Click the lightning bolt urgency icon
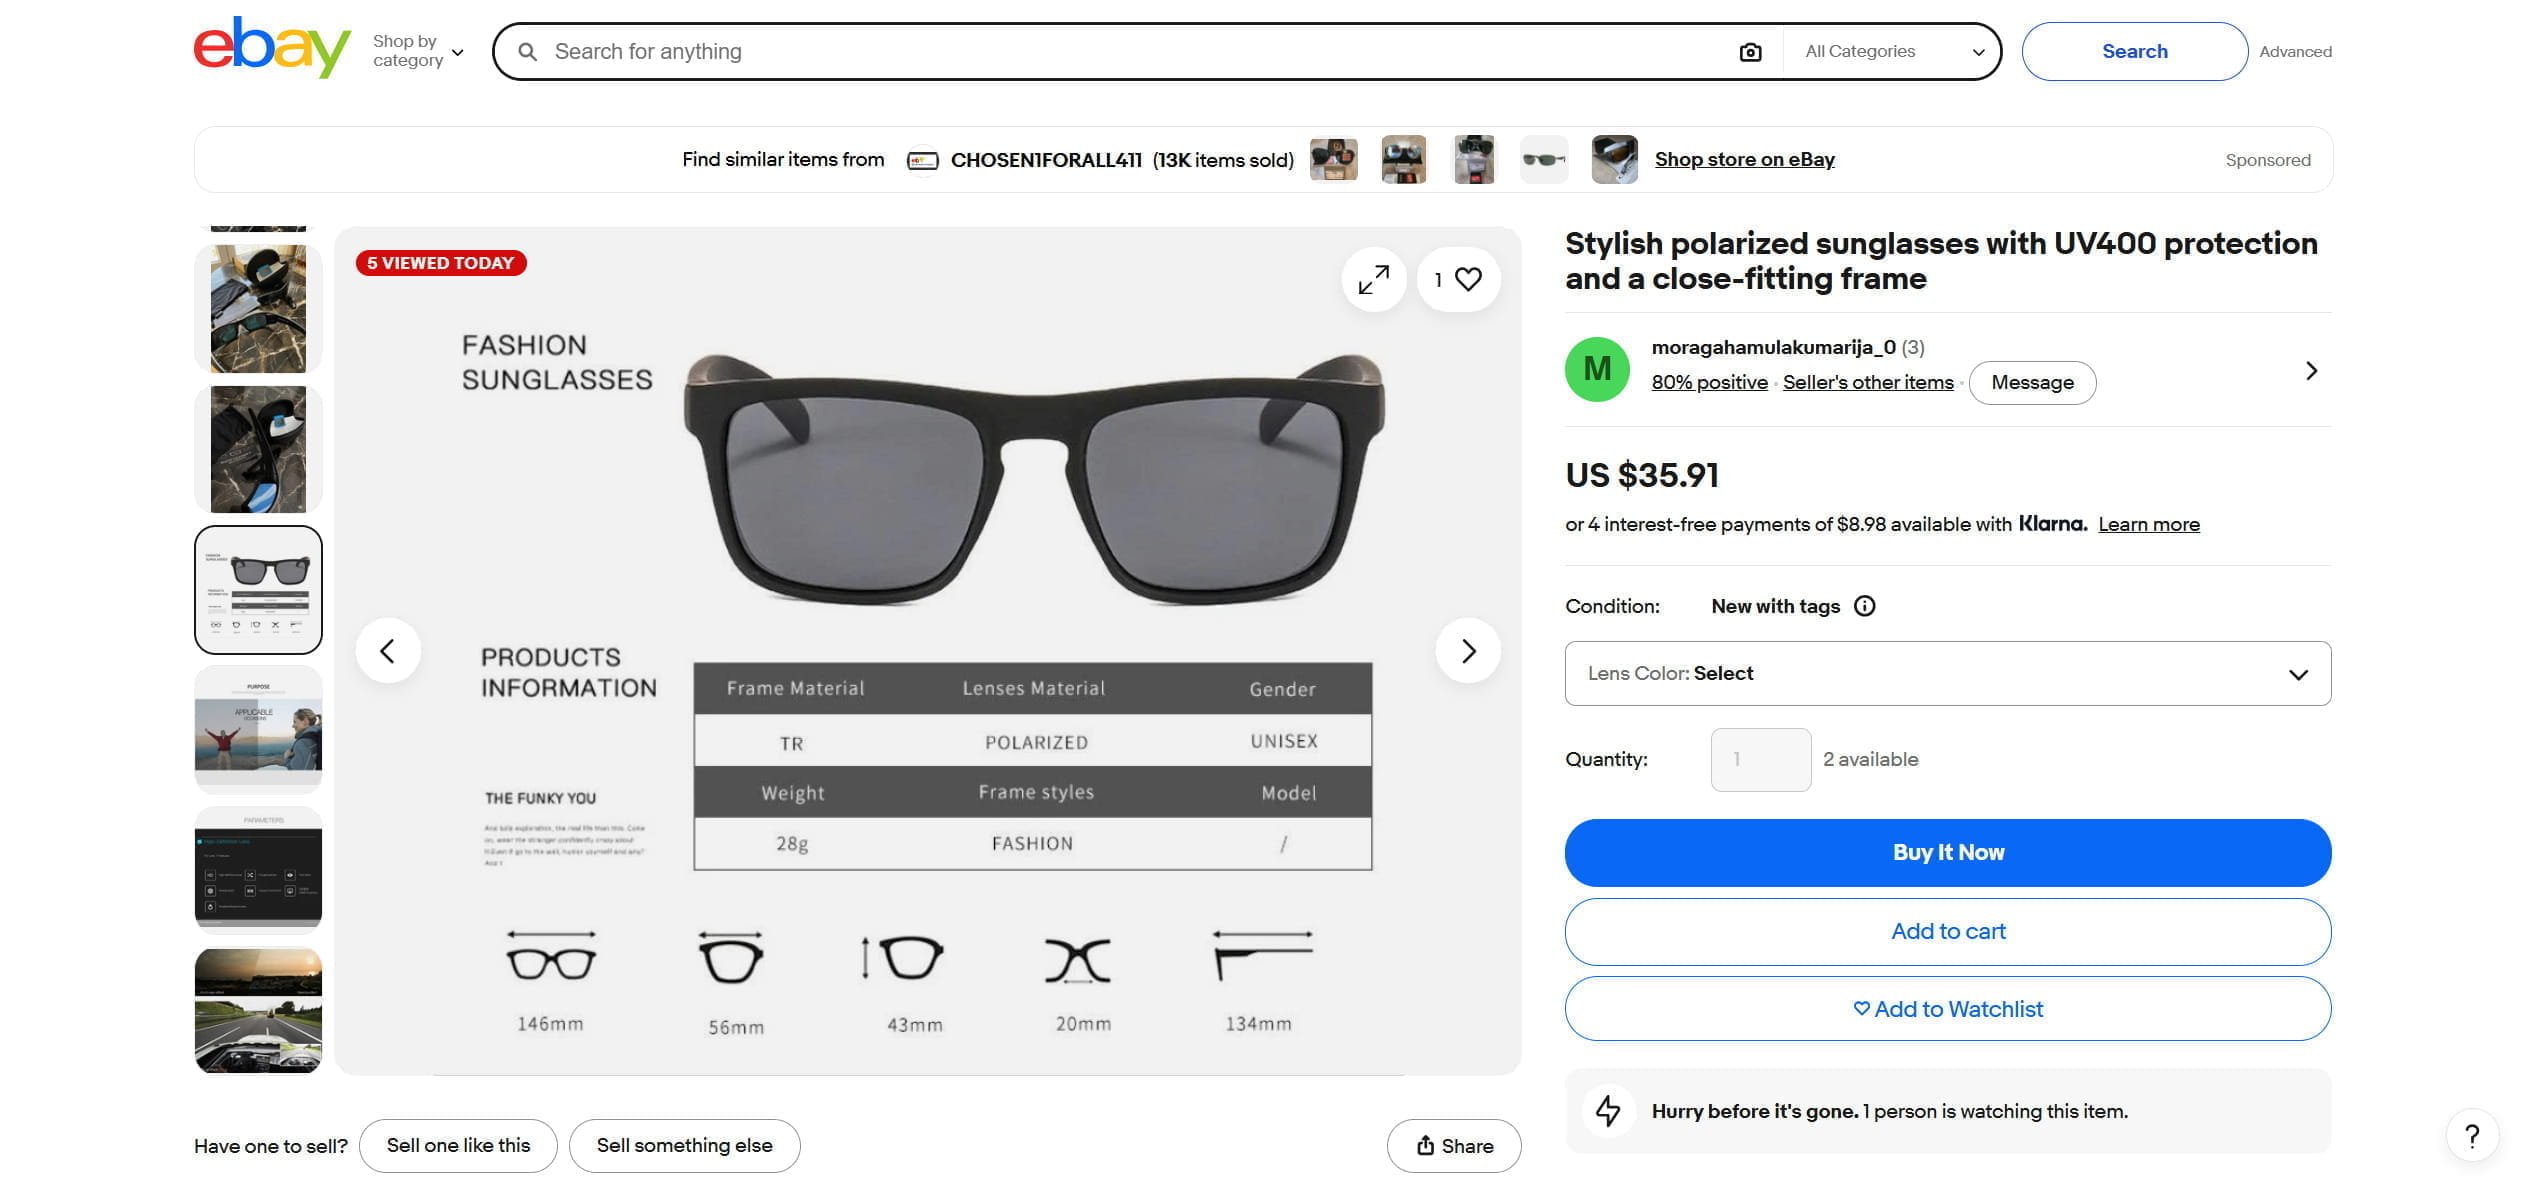The height and width of the screenshot is (1182, 2526). [x=1608, y=1111]
